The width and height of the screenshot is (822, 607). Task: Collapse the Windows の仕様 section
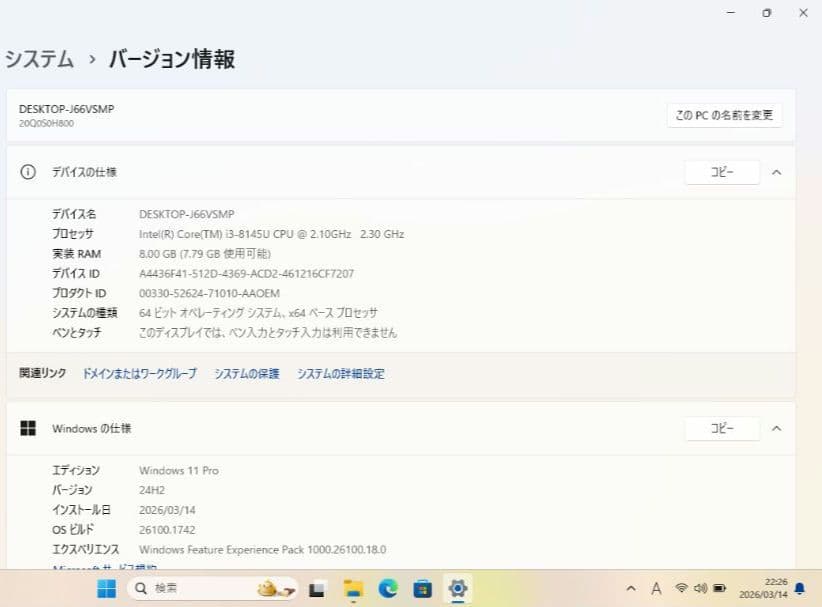778,428
